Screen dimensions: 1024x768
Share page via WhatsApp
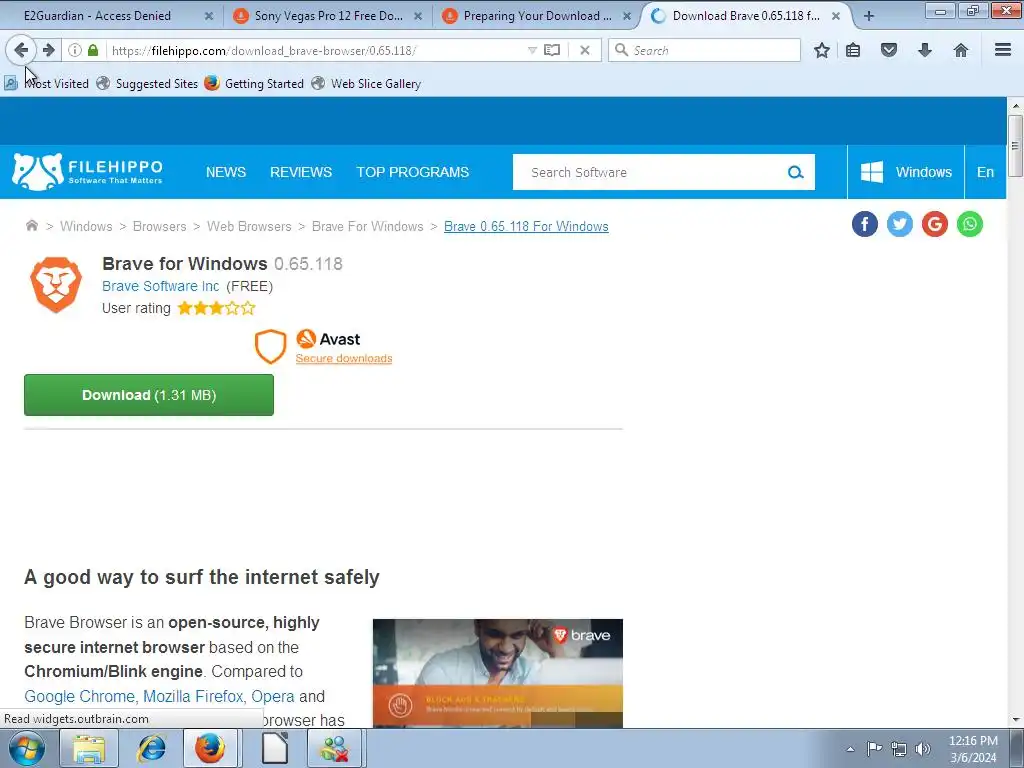pos(970,224)
